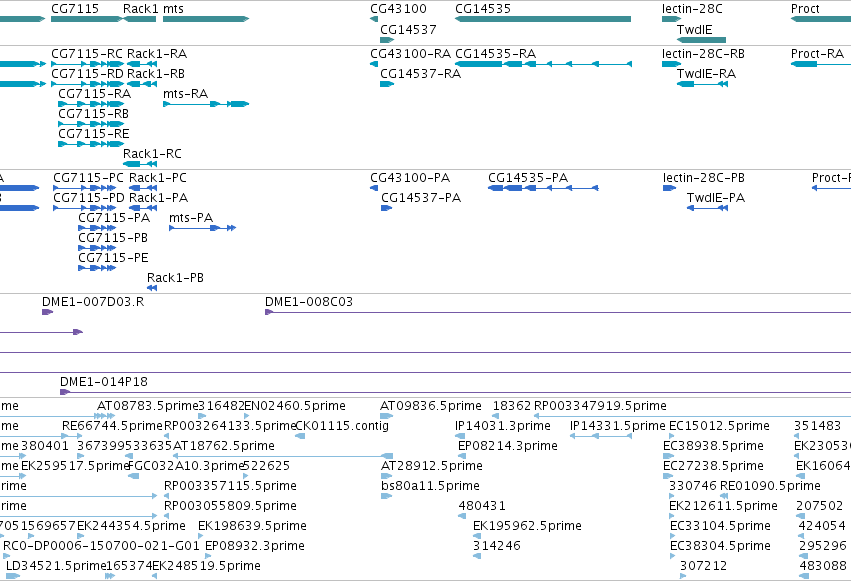Click the EK198639.5prime EST label

(252, 526)
